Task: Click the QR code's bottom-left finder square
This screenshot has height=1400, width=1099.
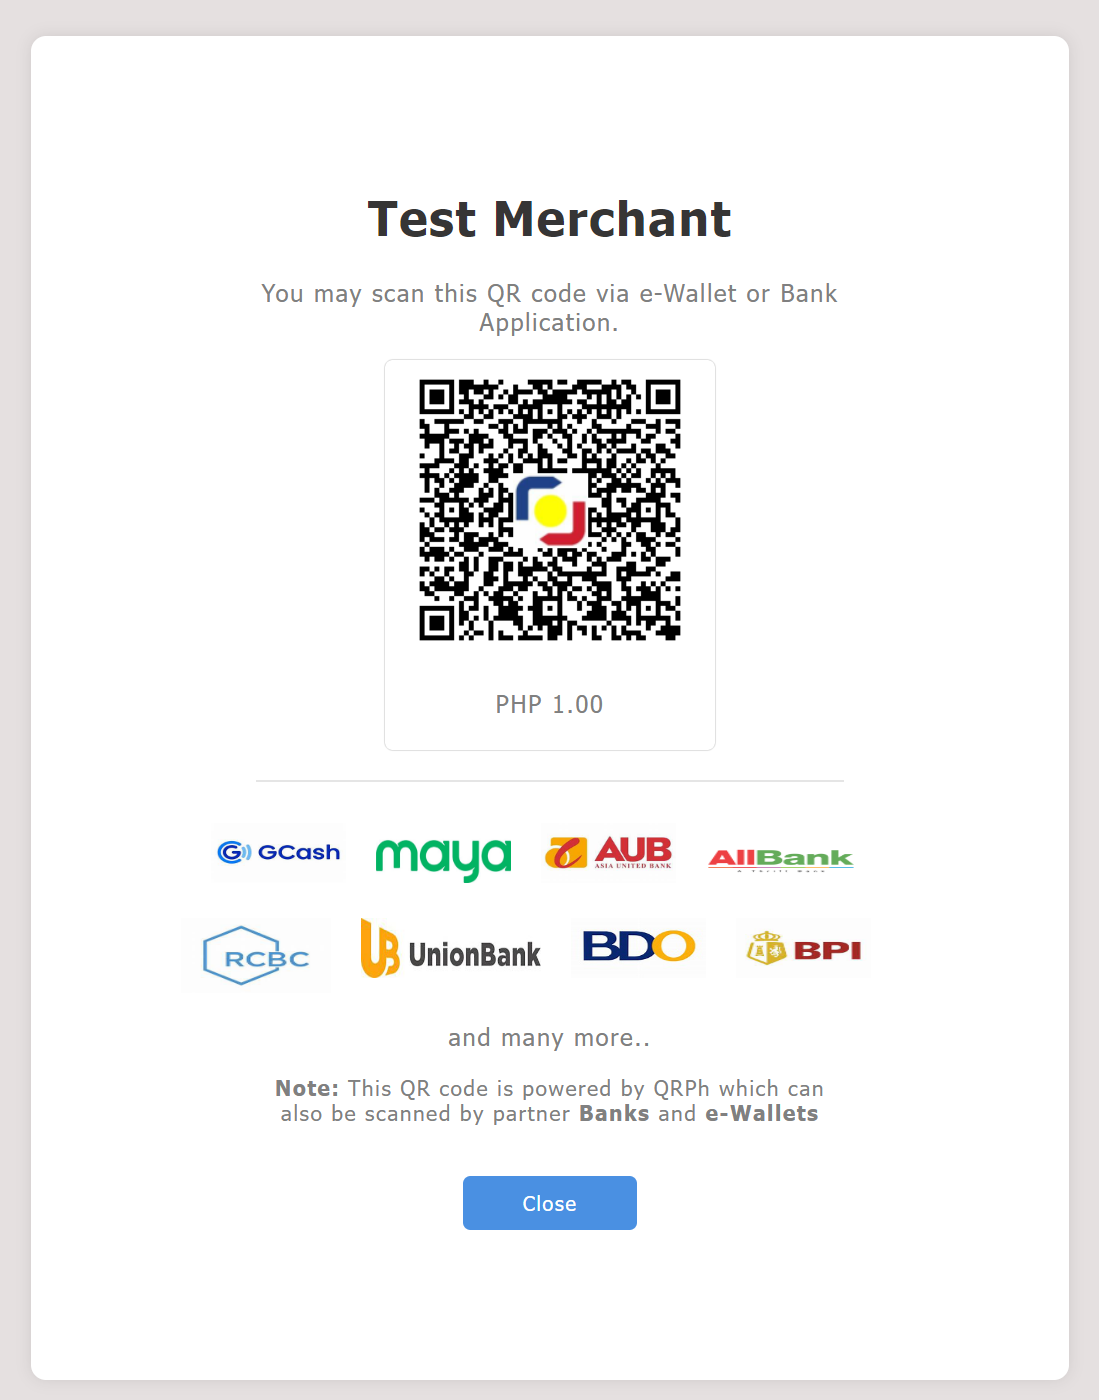Action: point(437,623)
